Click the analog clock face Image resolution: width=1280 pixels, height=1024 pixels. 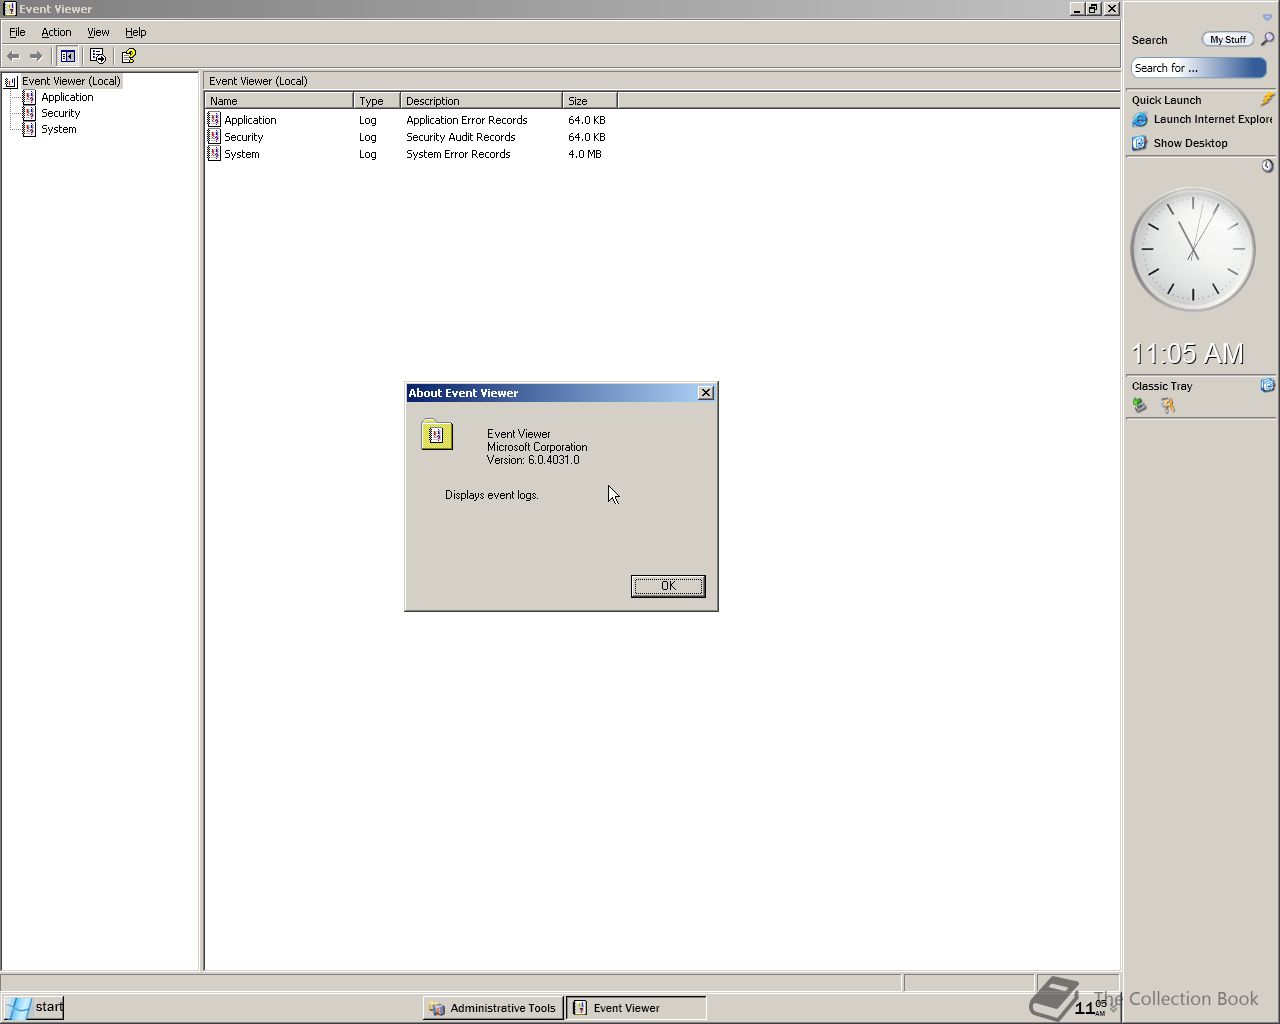pyautogui.click(x=1192, y=250)
